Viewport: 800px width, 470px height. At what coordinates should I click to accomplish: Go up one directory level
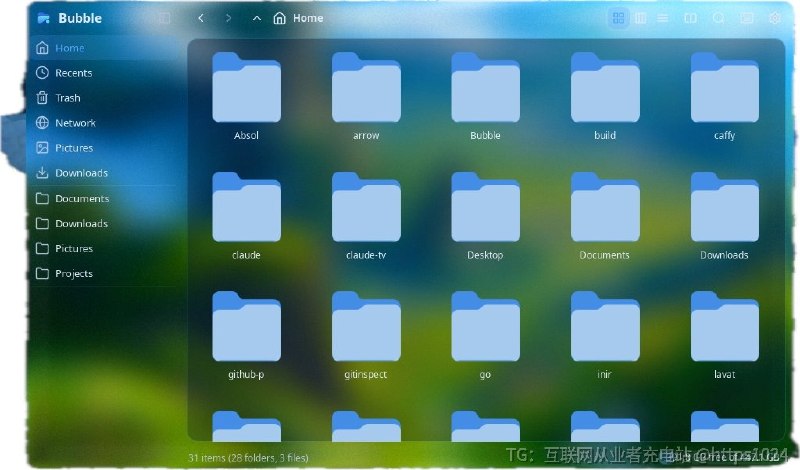tap(257, 18)
